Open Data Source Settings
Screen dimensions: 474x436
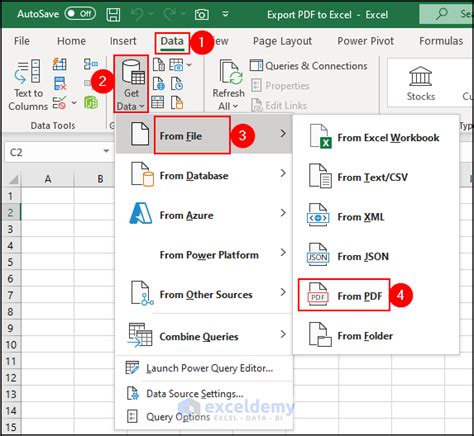(204, 394)
